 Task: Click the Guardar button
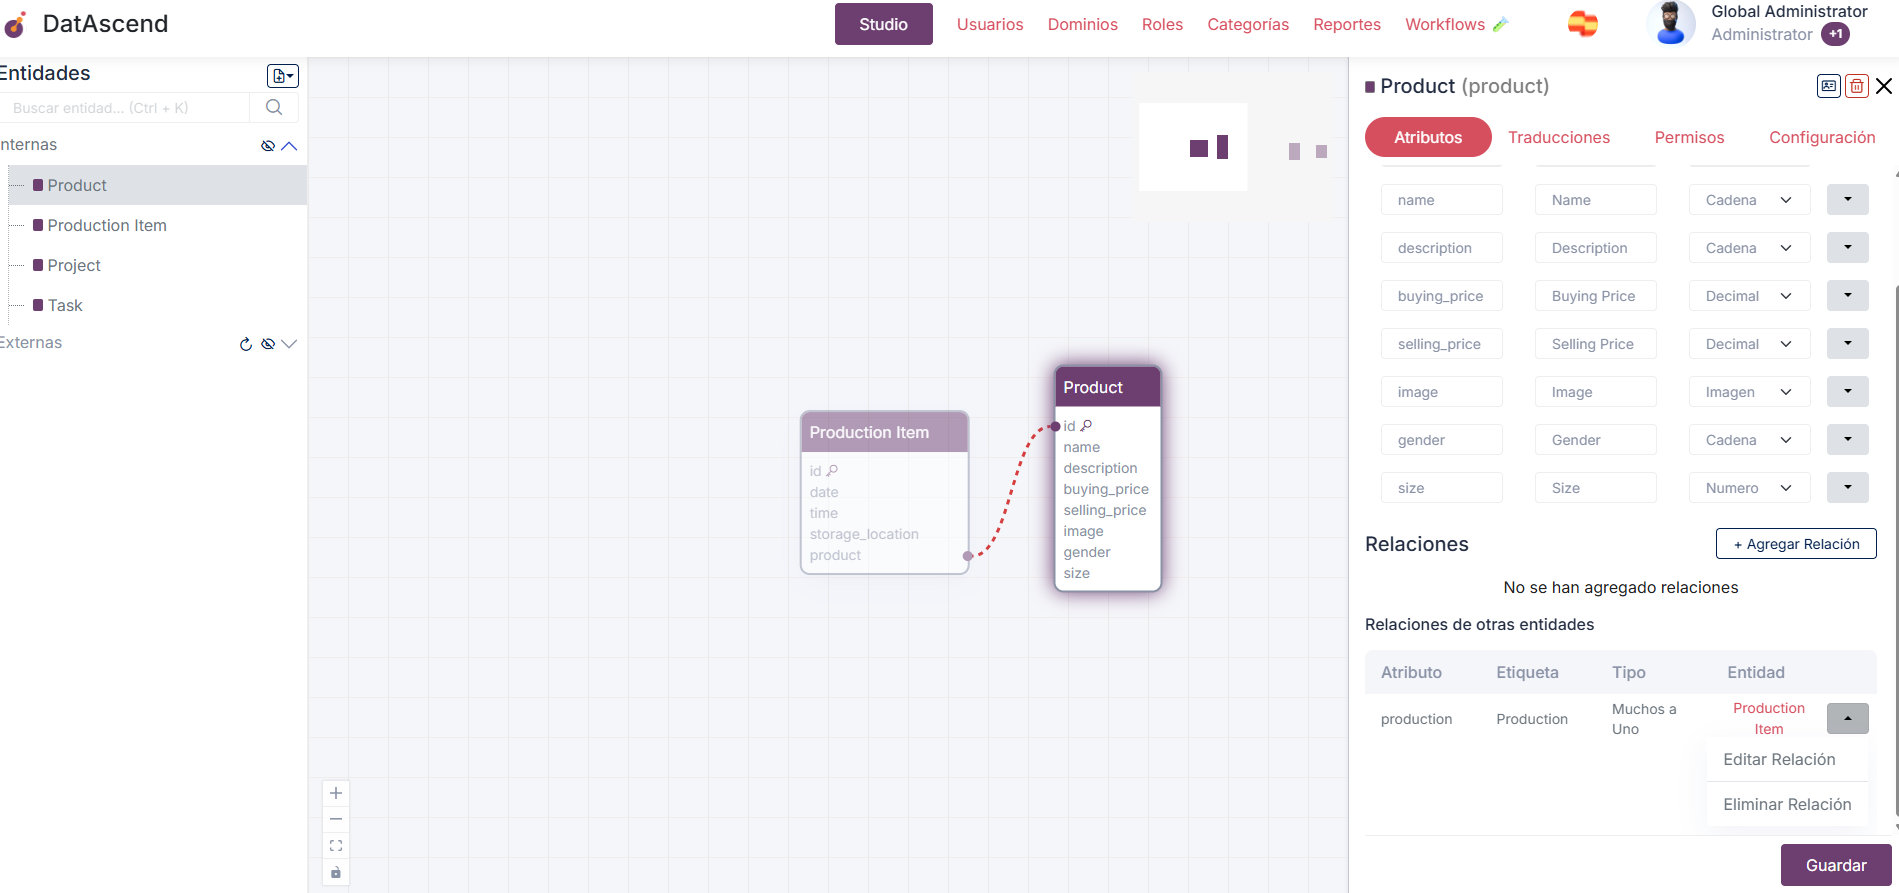click(x=1835, y=865)
